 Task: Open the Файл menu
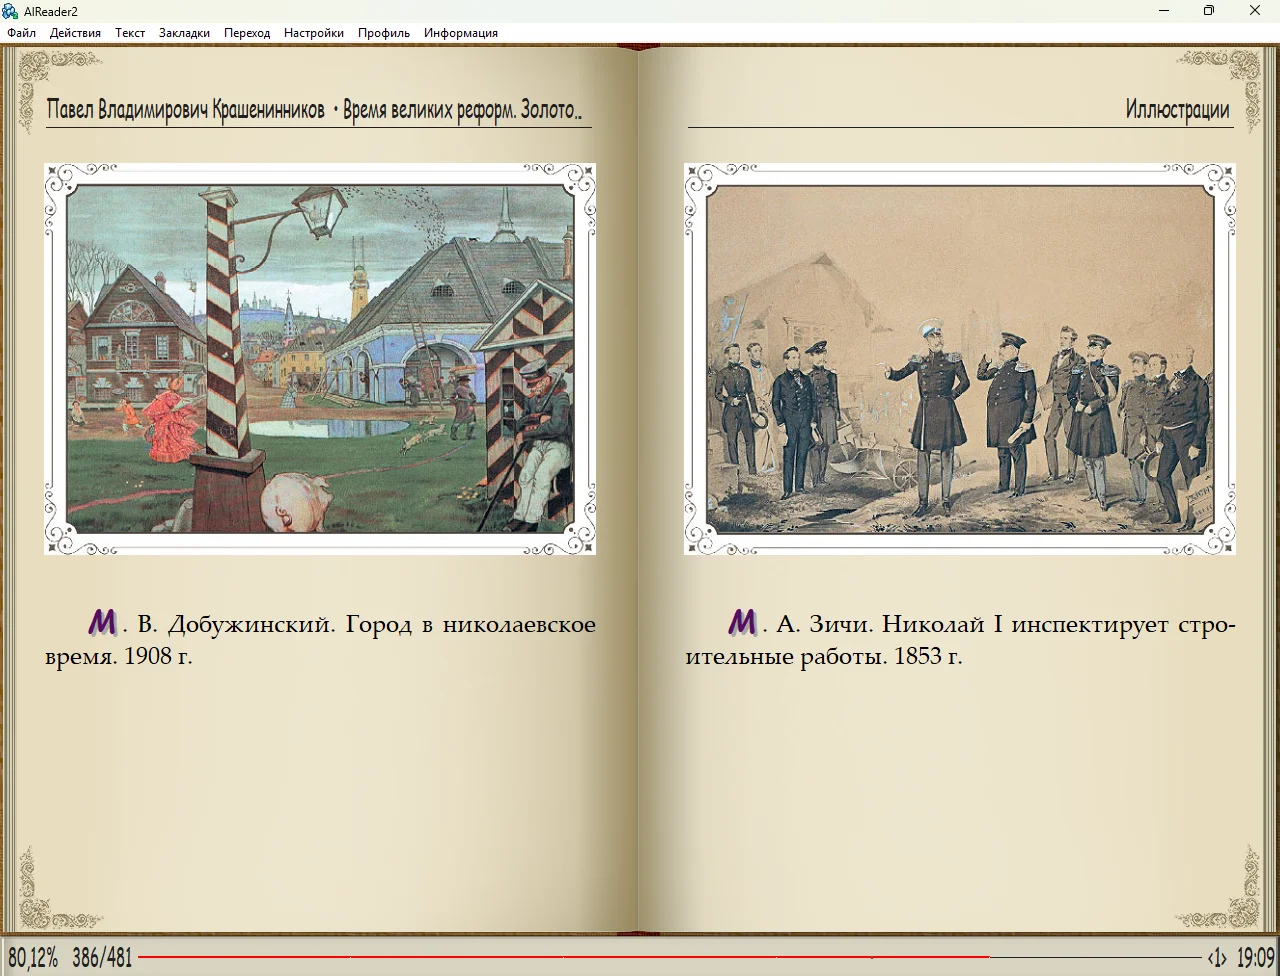coord(21,33)
